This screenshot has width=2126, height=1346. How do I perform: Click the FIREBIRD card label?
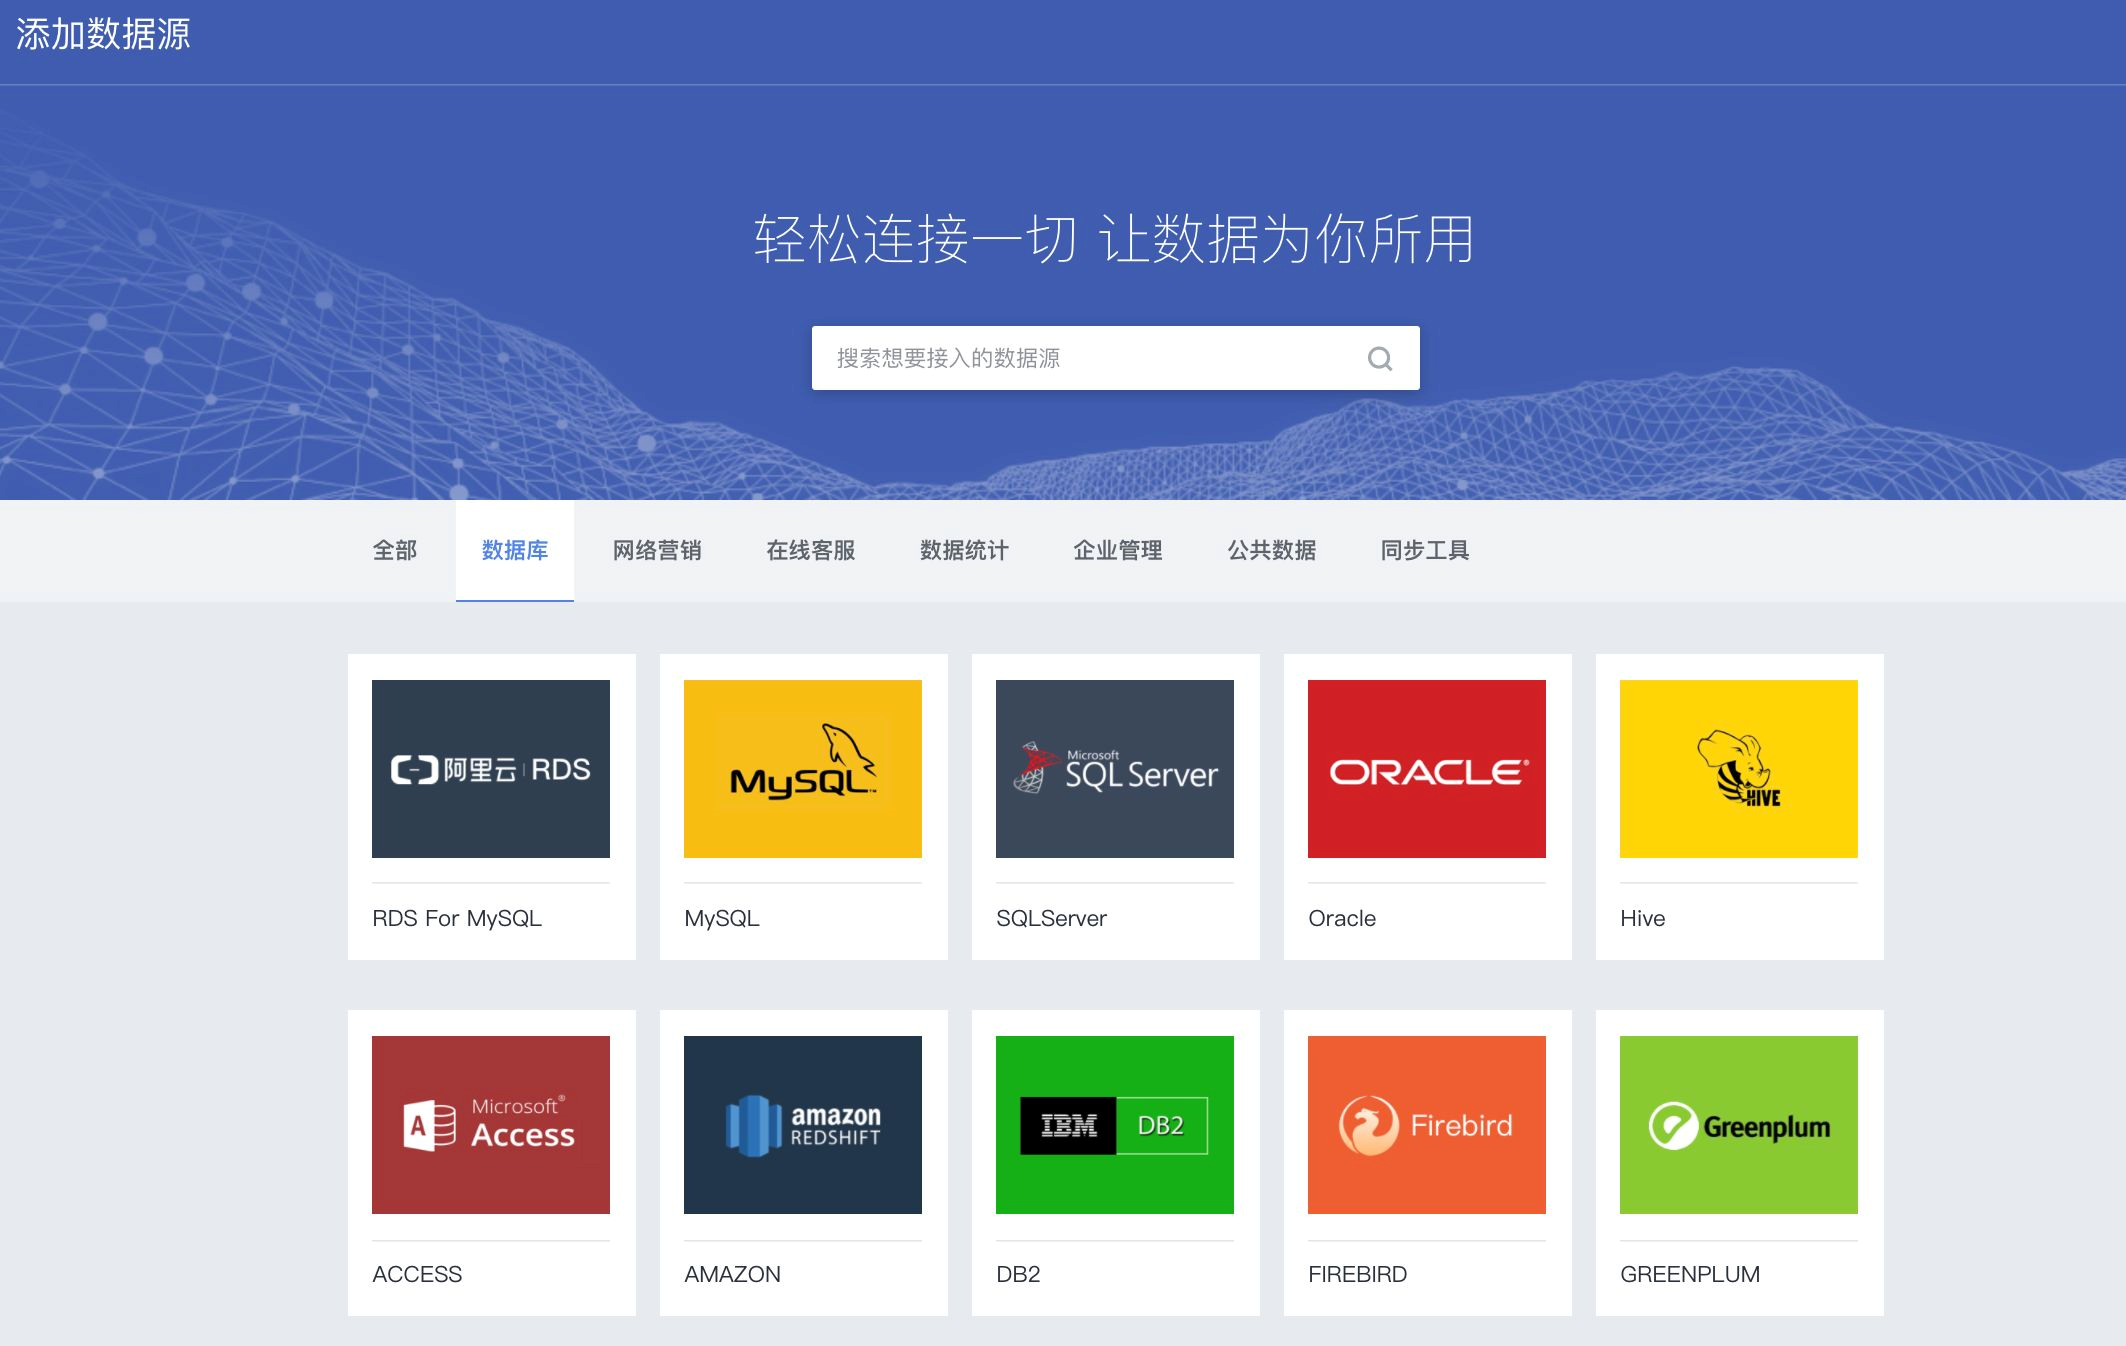[1357, 1274]
